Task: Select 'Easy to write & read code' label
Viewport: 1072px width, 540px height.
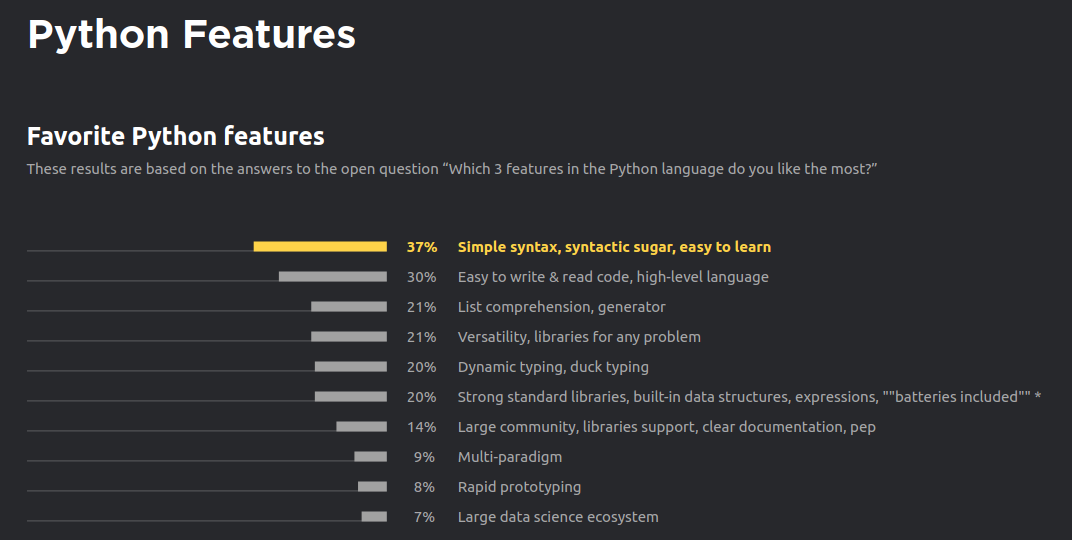Action: [613, 278]
